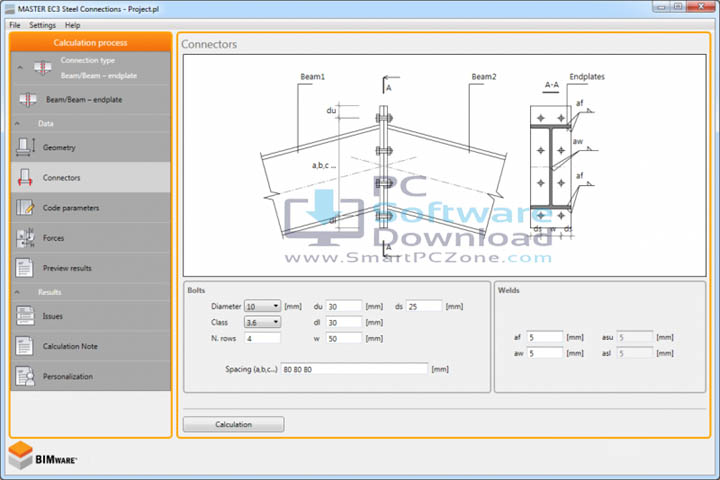The image size is (720, 480).
Task: Click the Beam1 label in the diagram
Action: click(x=312, y=77)
